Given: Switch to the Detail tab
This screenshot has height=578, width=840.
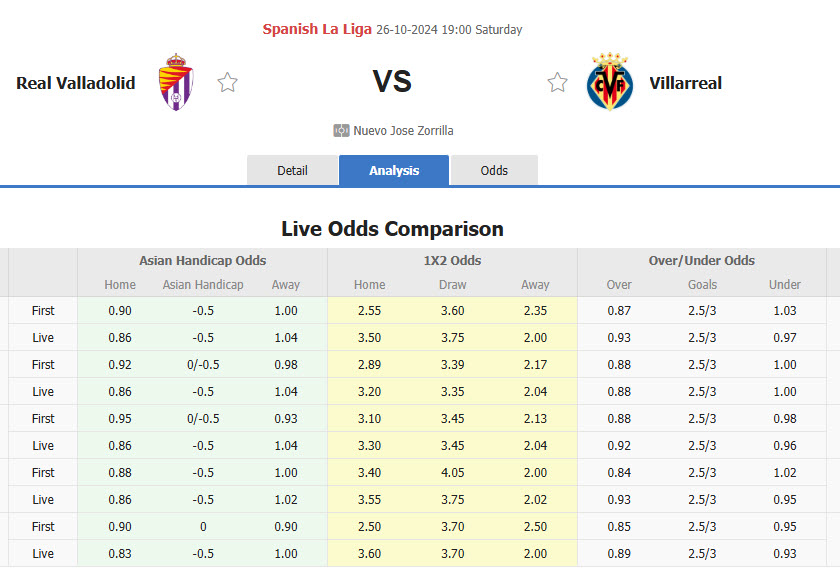Looking at the screenshot, I should [292, 170].
